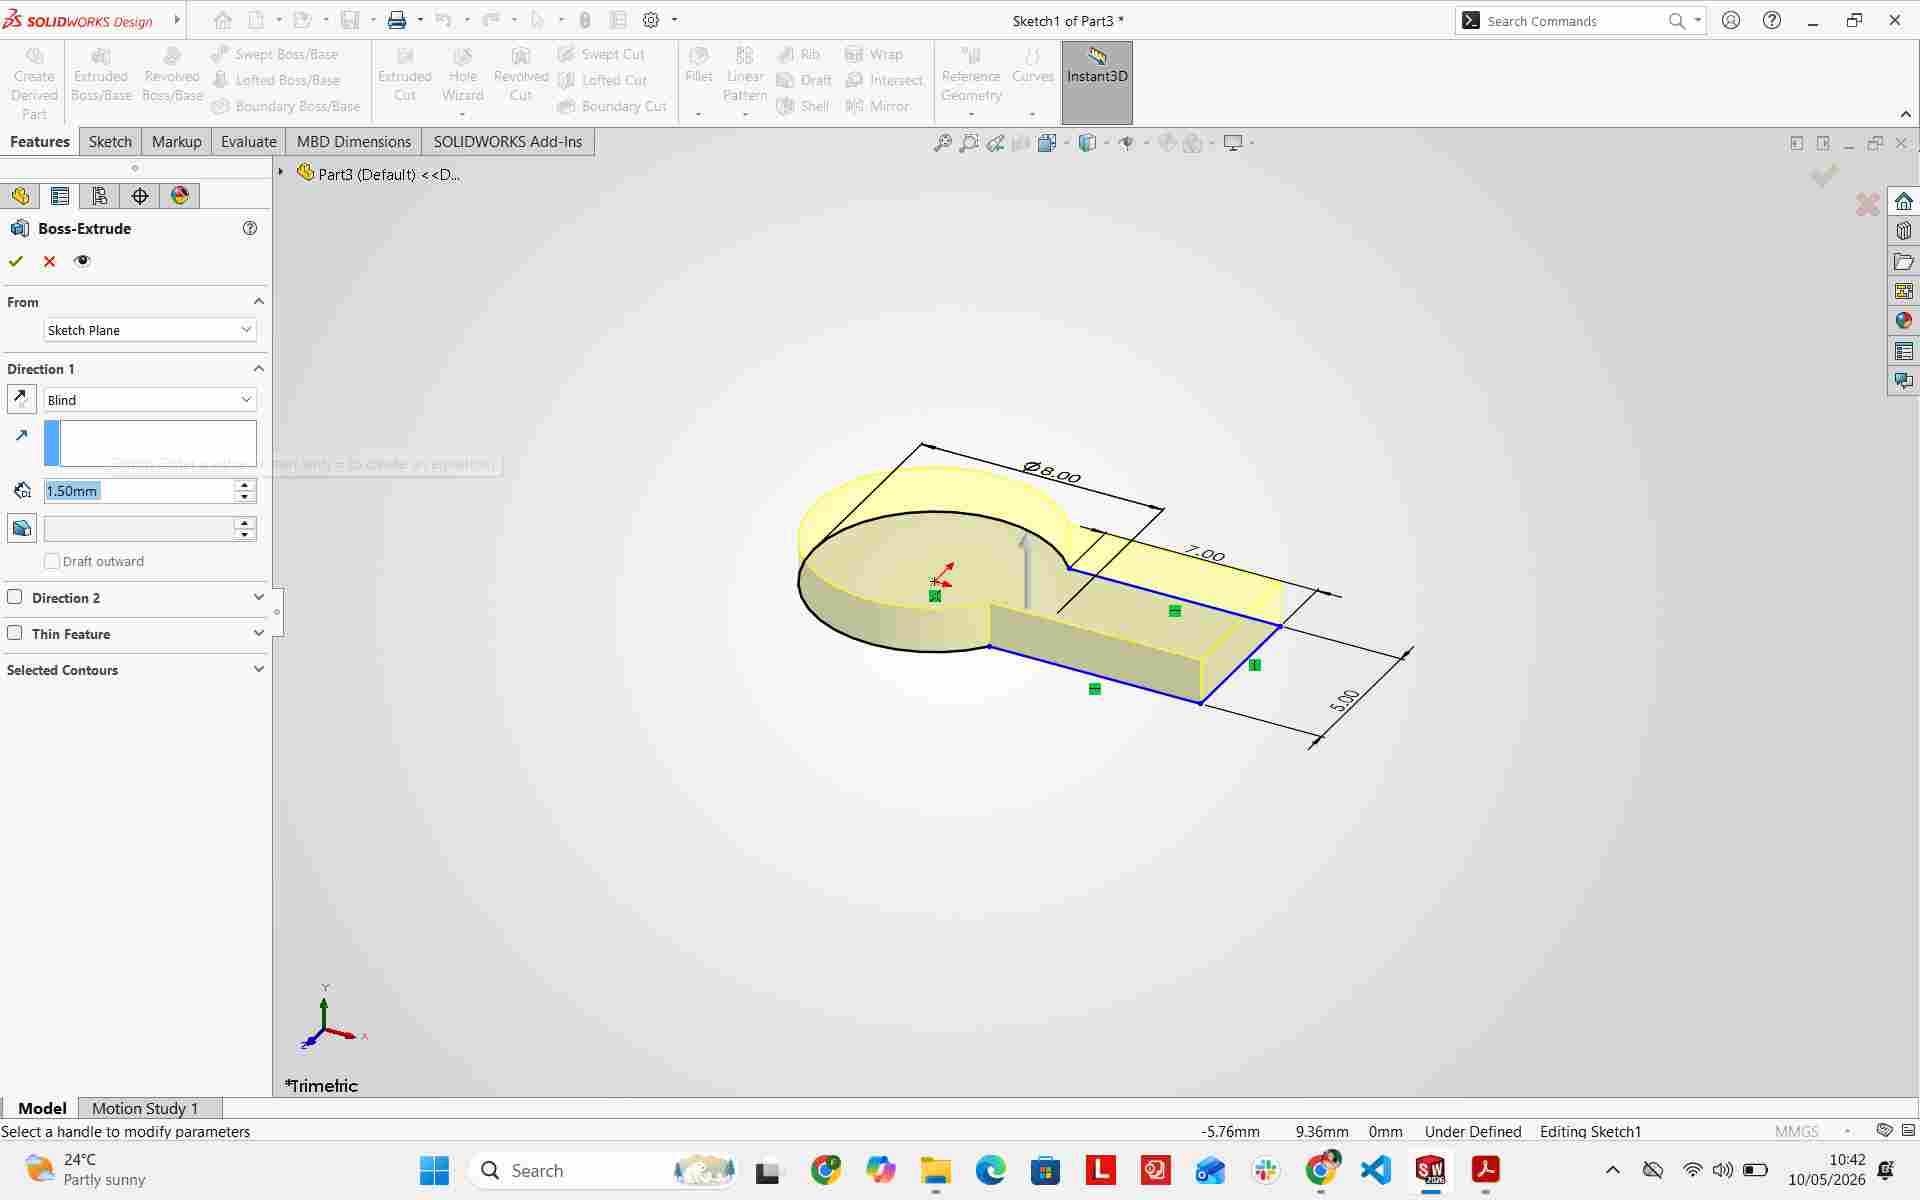Enable Direction 2 checkbox

[x=15, y=597]
